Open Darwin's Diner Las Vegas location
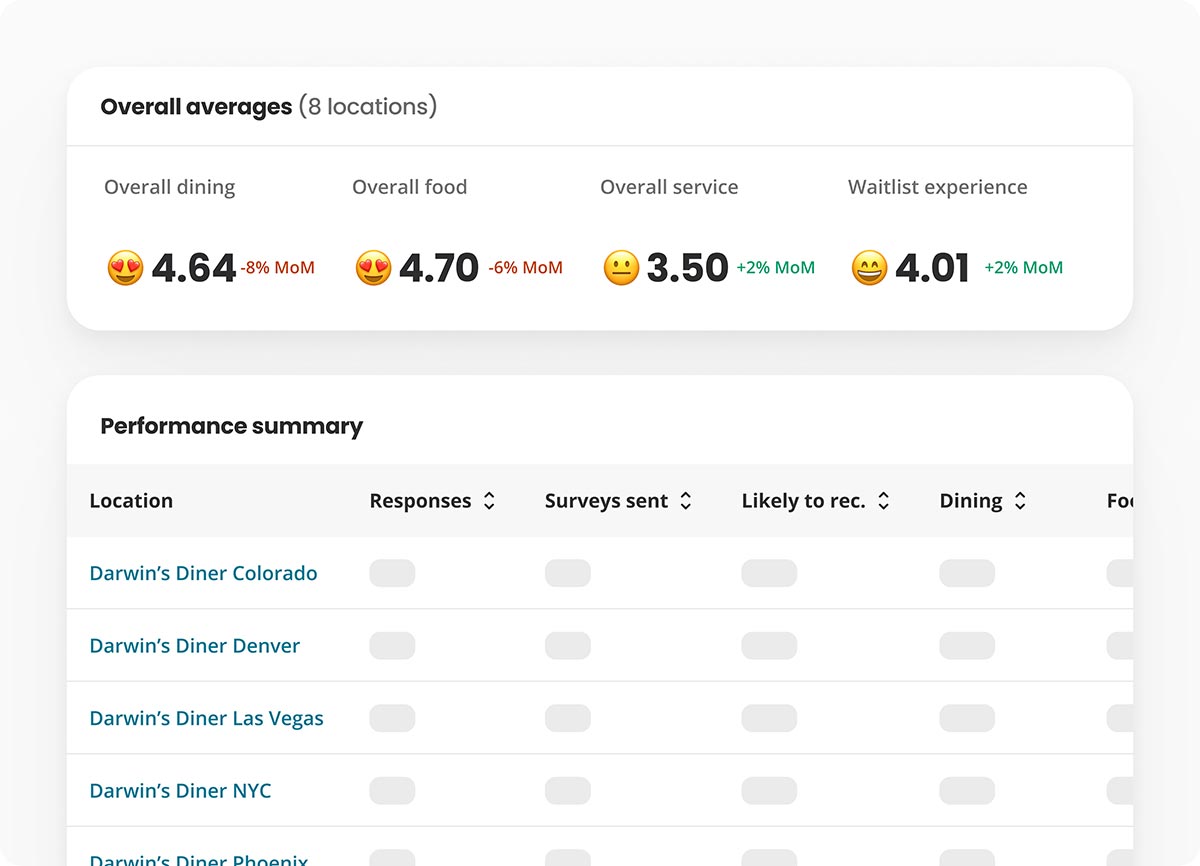Image resolution: width=1200 pixels, height=866 pixels. pyautogui.click(x=206, y=718)
